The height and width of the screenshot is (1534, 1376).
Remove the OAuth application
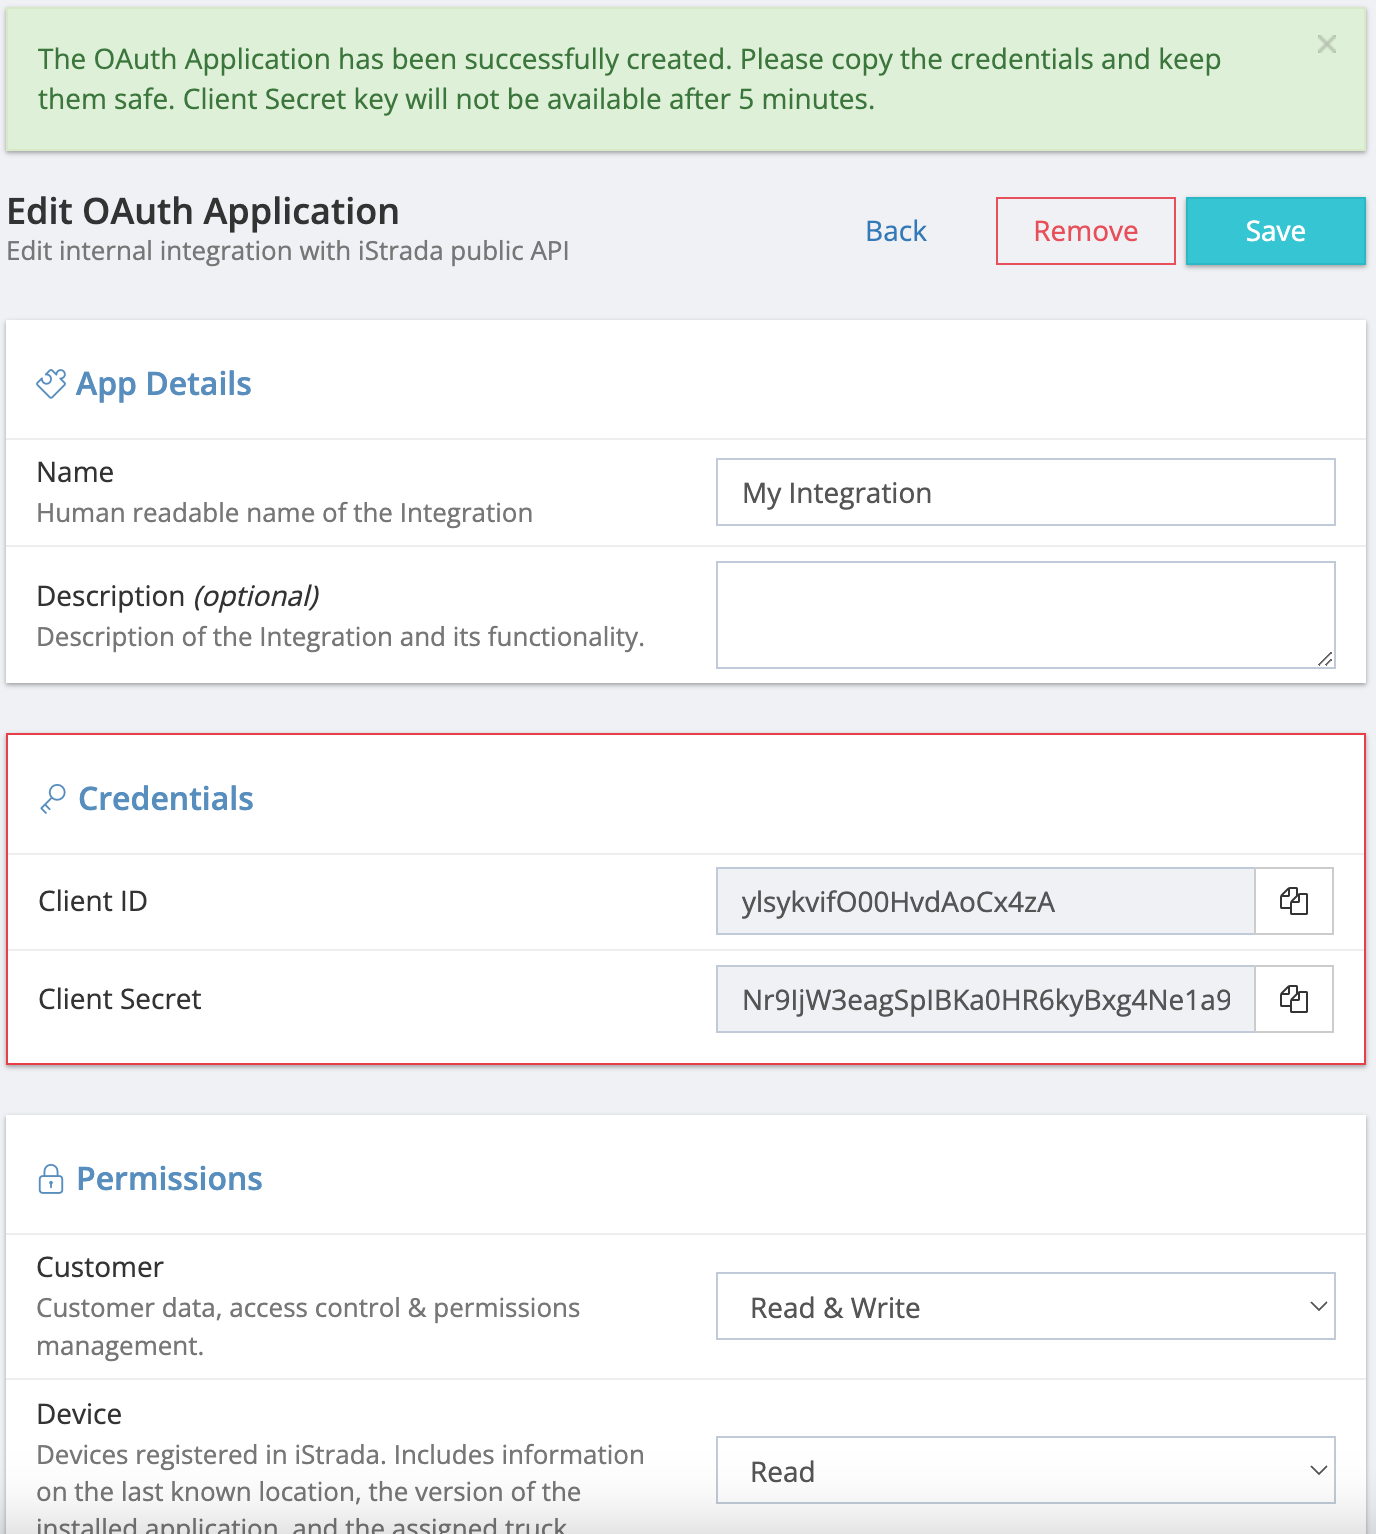point(1085,230)
